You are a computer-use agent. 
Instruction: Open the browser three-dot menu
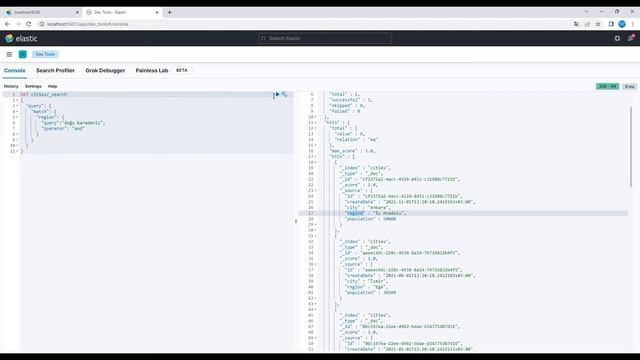point(633,24)
